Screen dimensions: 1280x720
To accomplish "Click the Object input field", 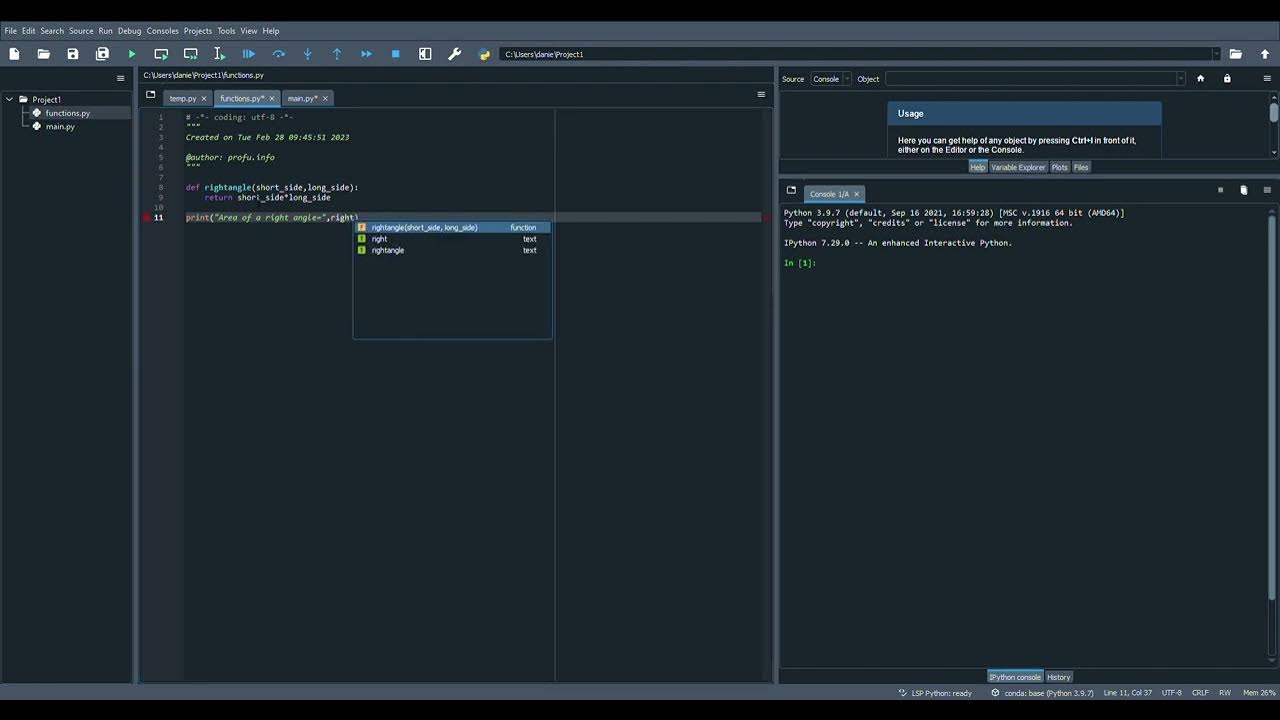I will pos(1030,79).
